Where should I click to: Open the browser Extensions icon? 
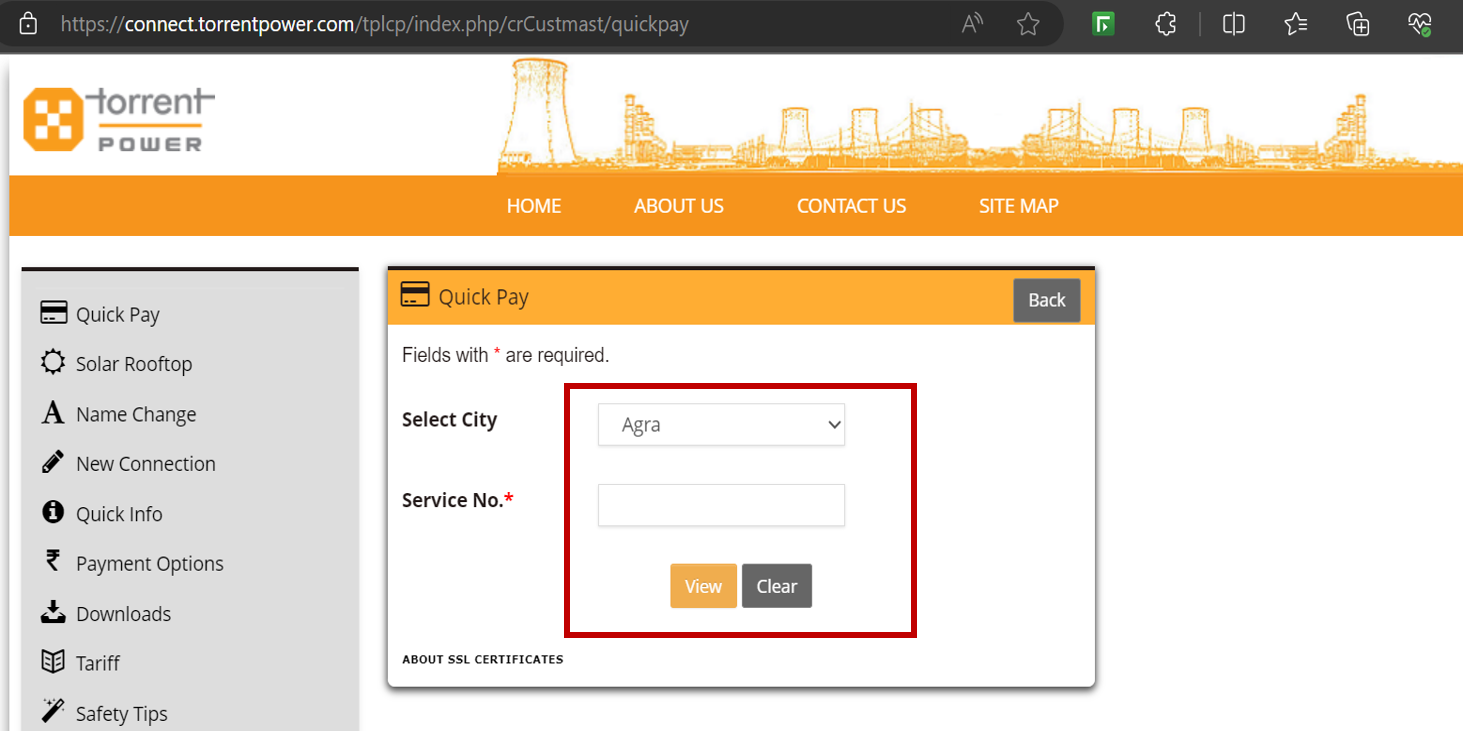pos(1165,23)
